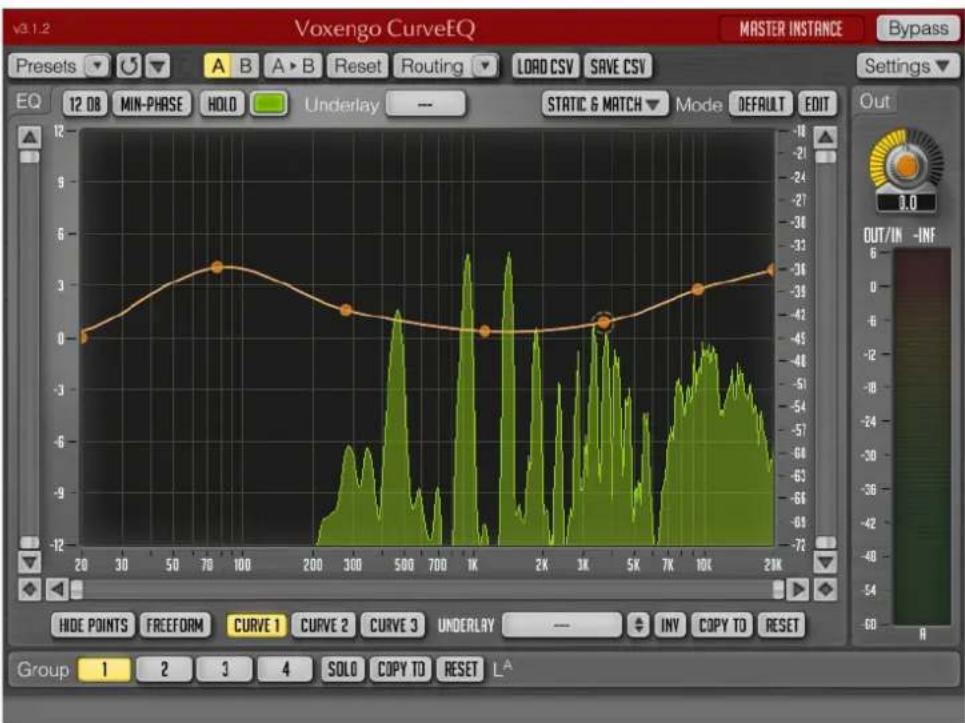Image resolution: width=965 pixels, height=723 pixels.
Task: Click the preset undo circular arrow icon
Action: [129, 66]
